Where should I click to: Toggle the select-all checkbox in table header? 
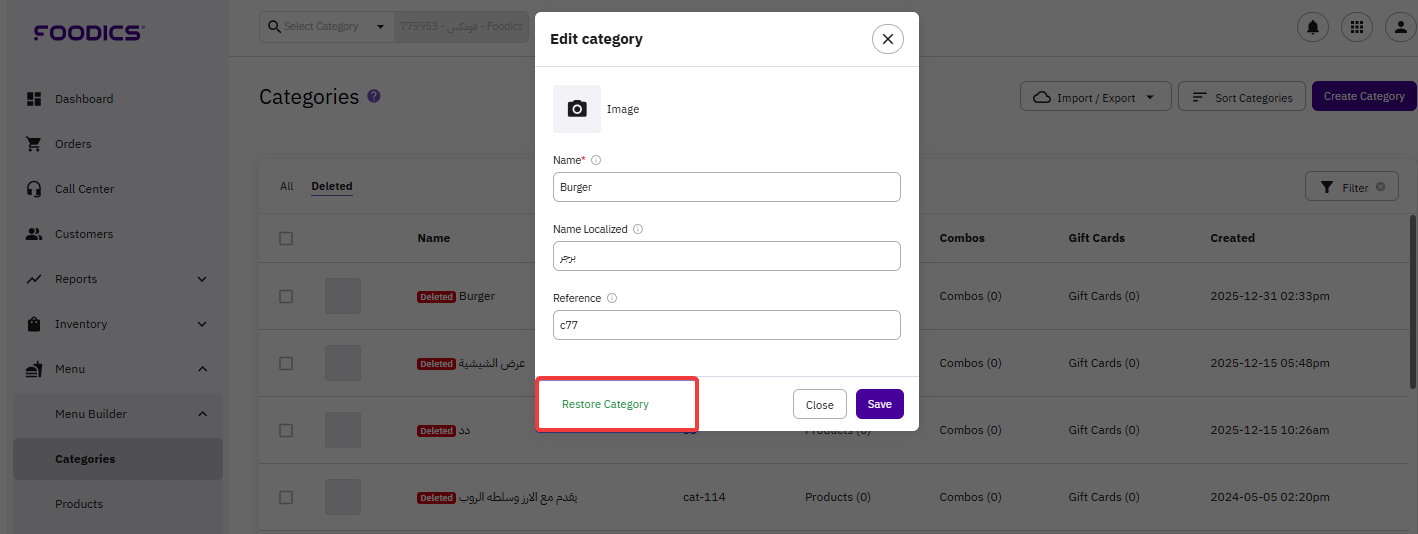click(286, 238)
